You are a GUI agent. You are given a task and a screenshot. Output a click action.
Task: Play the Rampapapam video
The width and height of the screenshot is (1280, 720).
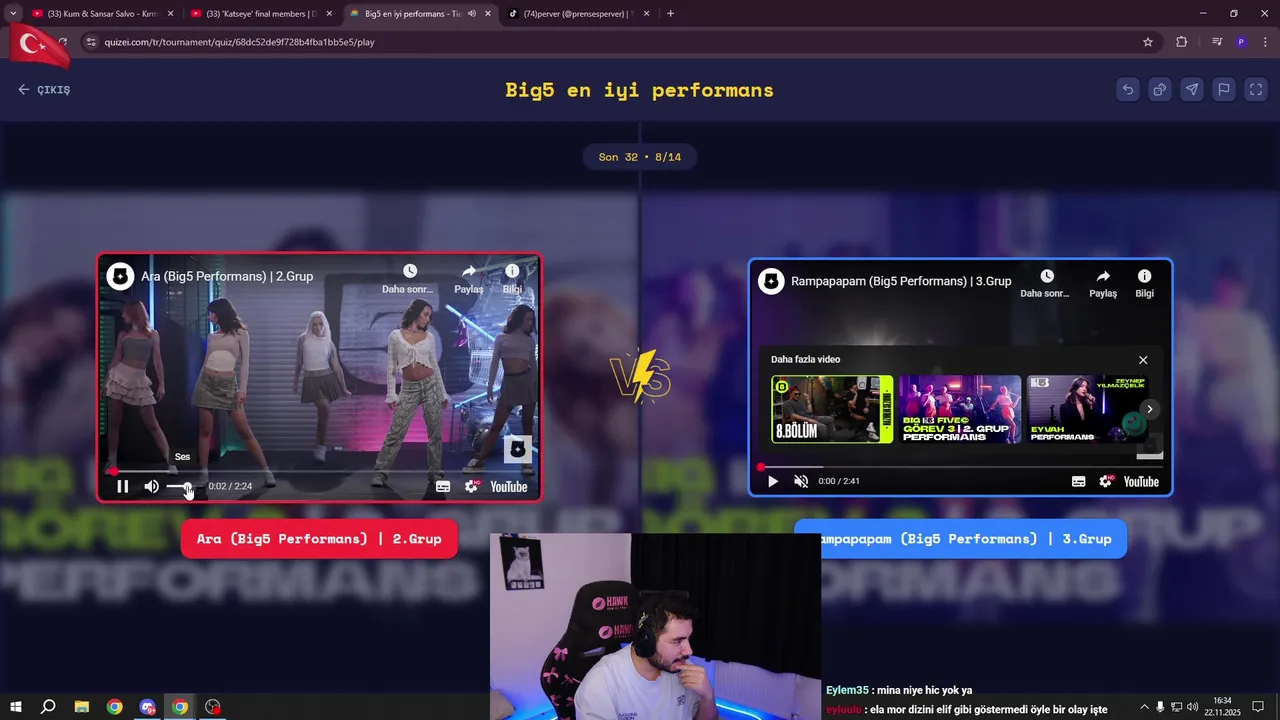pyautogui.click(x=773, y=482)
